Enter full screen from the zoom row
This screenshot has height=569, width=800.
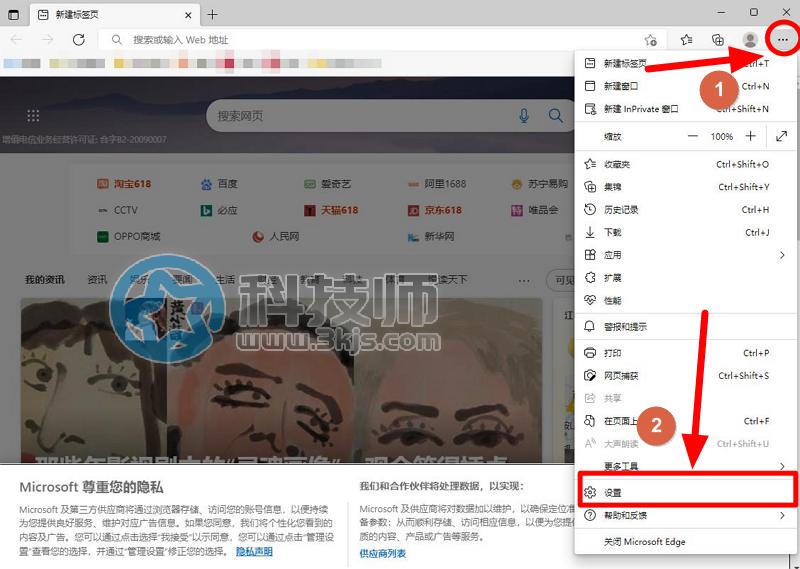781,136
